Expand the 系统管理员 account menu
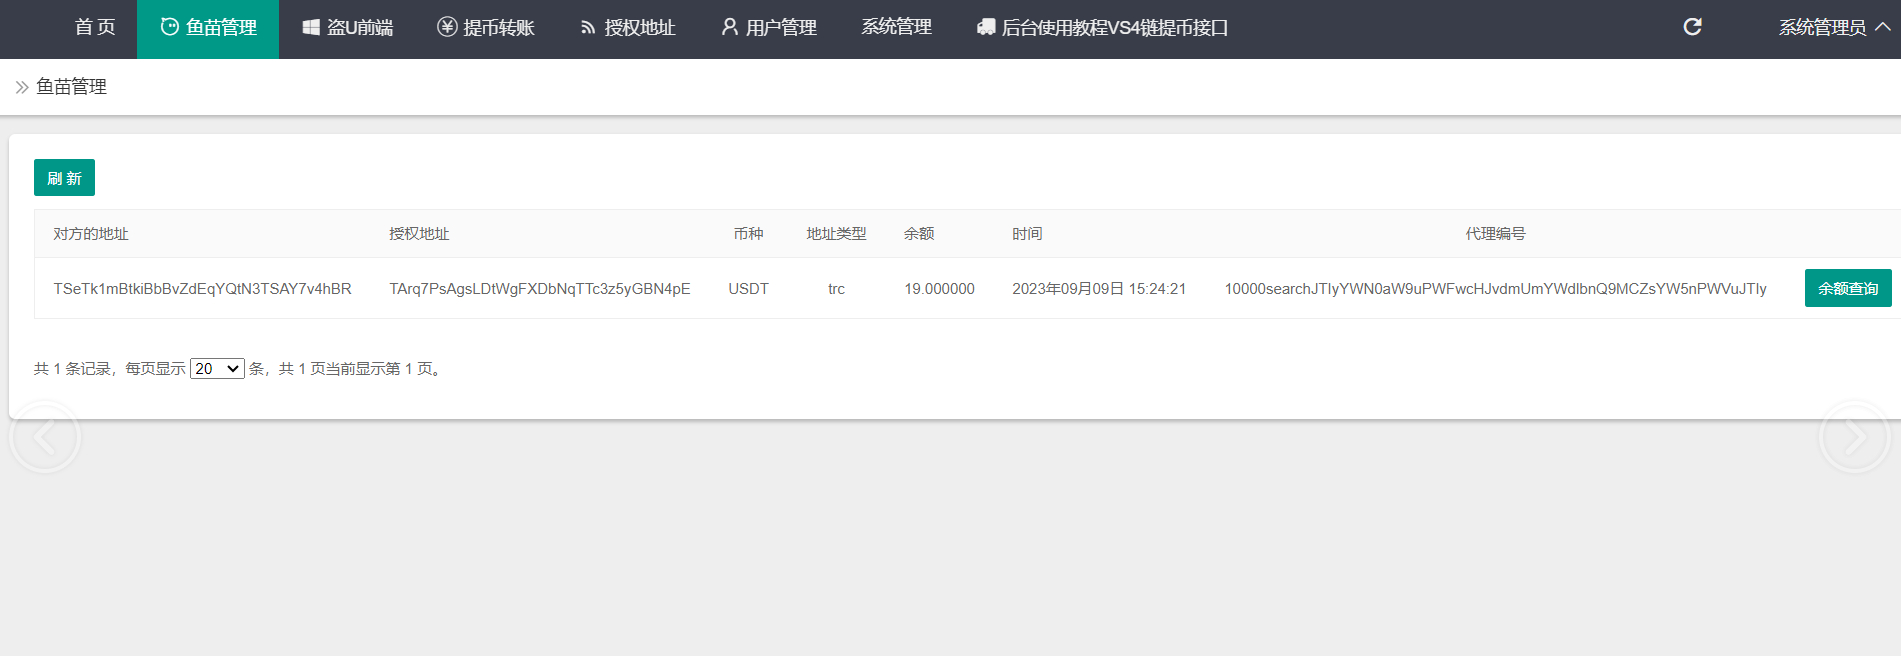This screenshot has width=1901, height=656. (x=1833, y=27)
